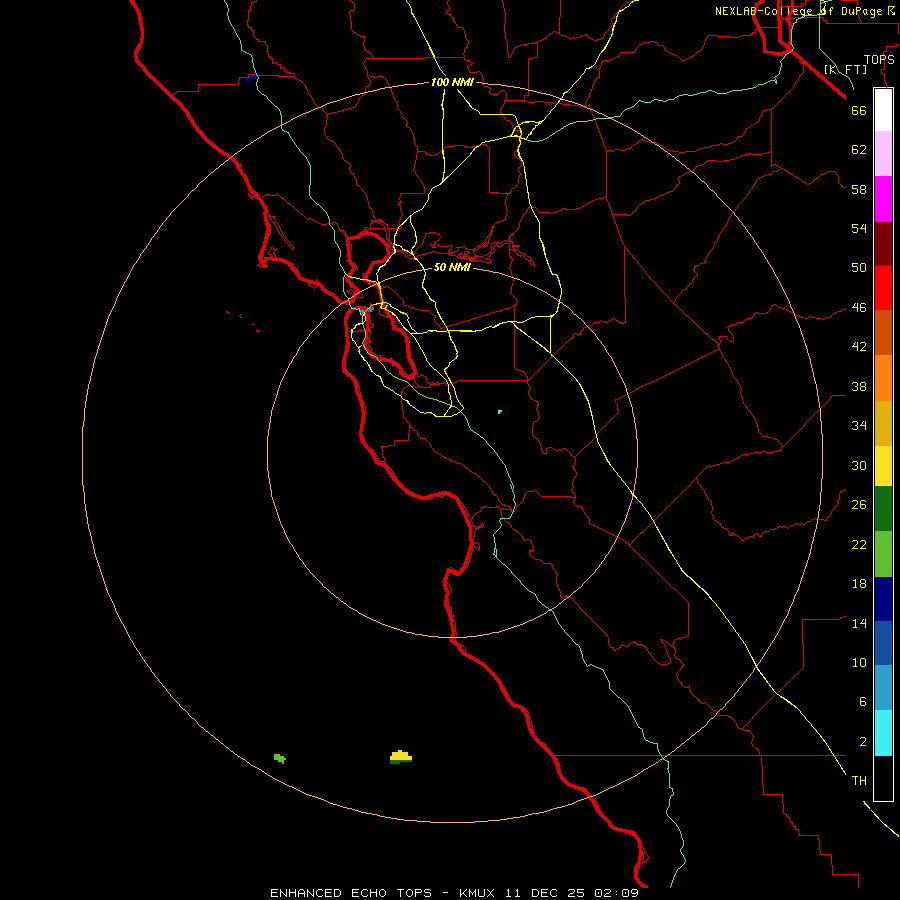The width and height of the screenshot is (900, 900).
Task: Click the legend value "50"
Action: [x=859, y=268]
